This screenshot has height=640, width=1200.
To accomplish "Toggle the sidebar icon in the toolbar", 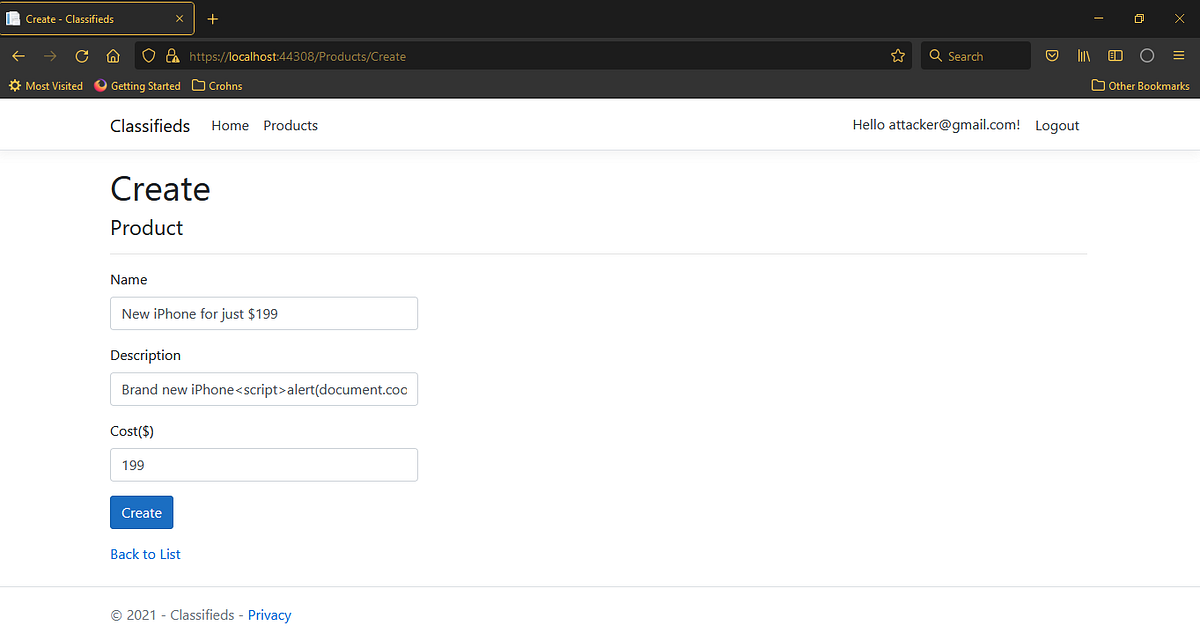I will point(1115,55).
